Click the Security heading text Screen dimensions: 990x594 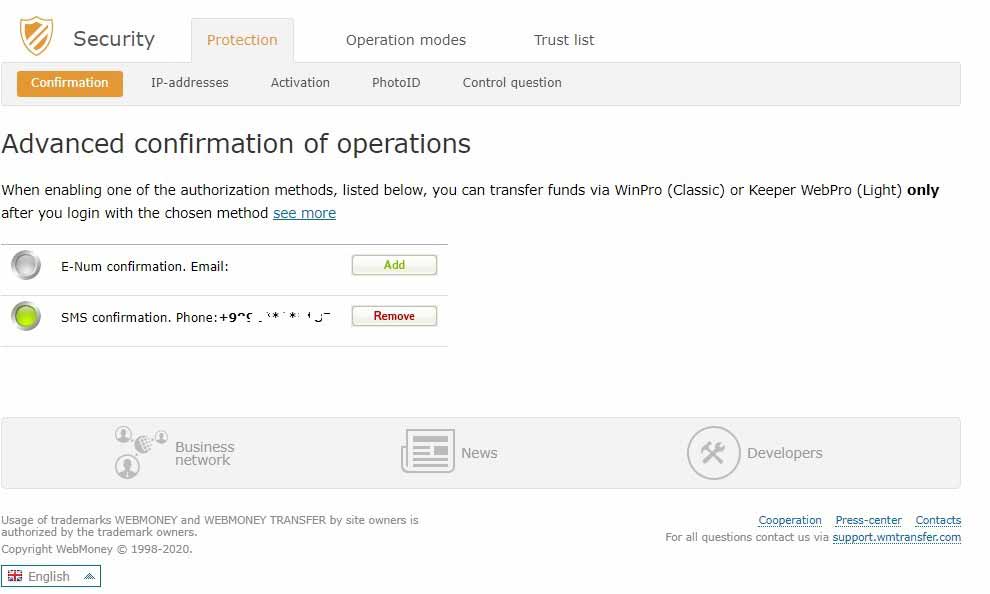coord(114,39)
